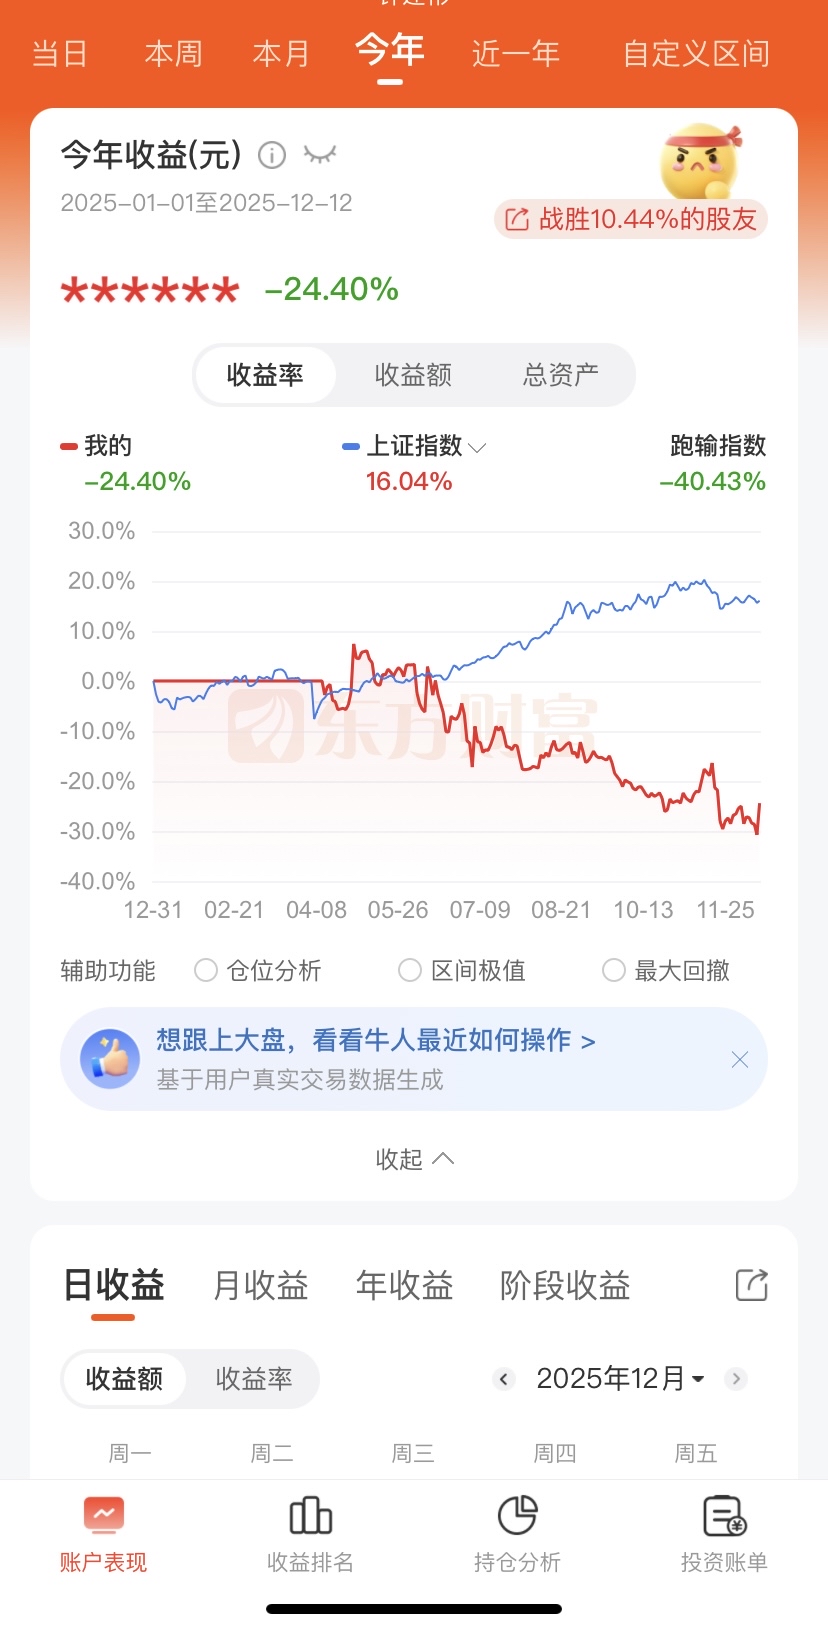828x1630 pixels.
Task: Open 持仓分析 pie chart icon
Action: (517, 1516)
